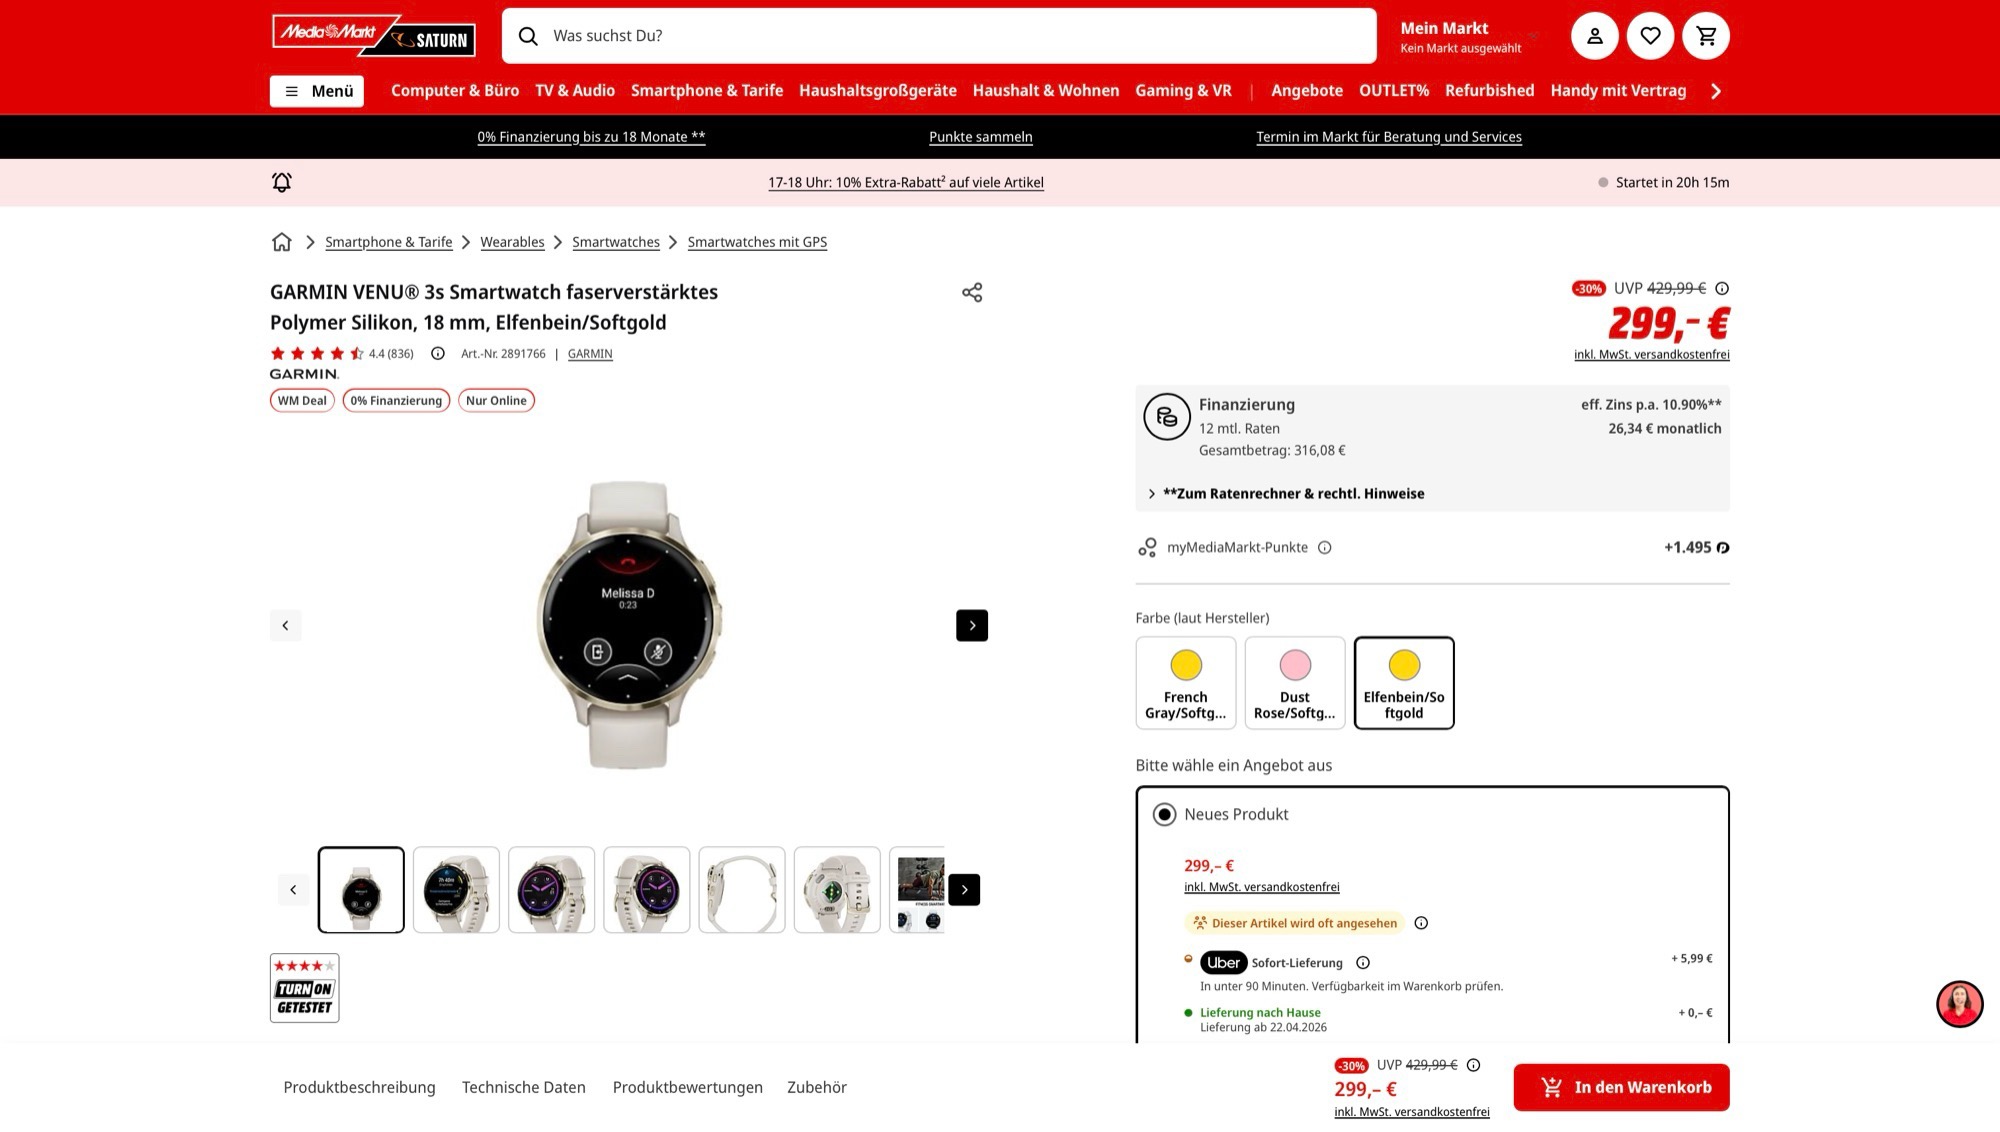This screenshot has width=2000, height=1132.
Task: Select the French Gray/Softgold color variant
Action: (x=1185, y=683)
